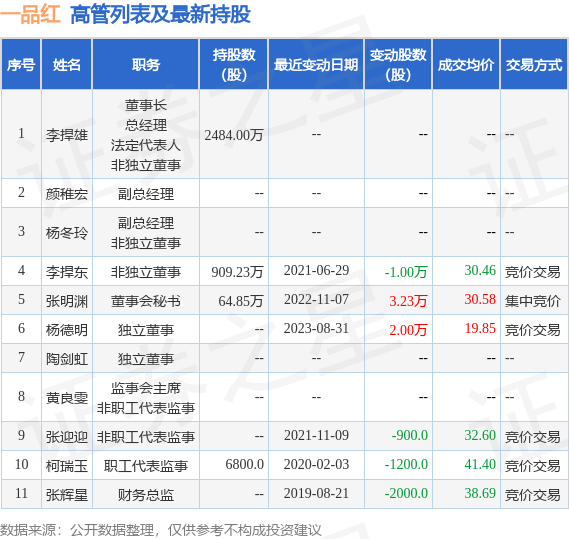Screen dimensions: 569x539
Task: Click the 序号 column header
Action: click(x=21, y=65)
